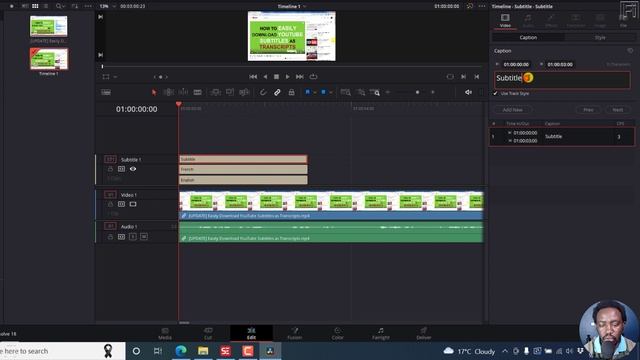Click the Go to Previous Clip viewer button
Screen dimensions: 640x360
tap(476, 77)
